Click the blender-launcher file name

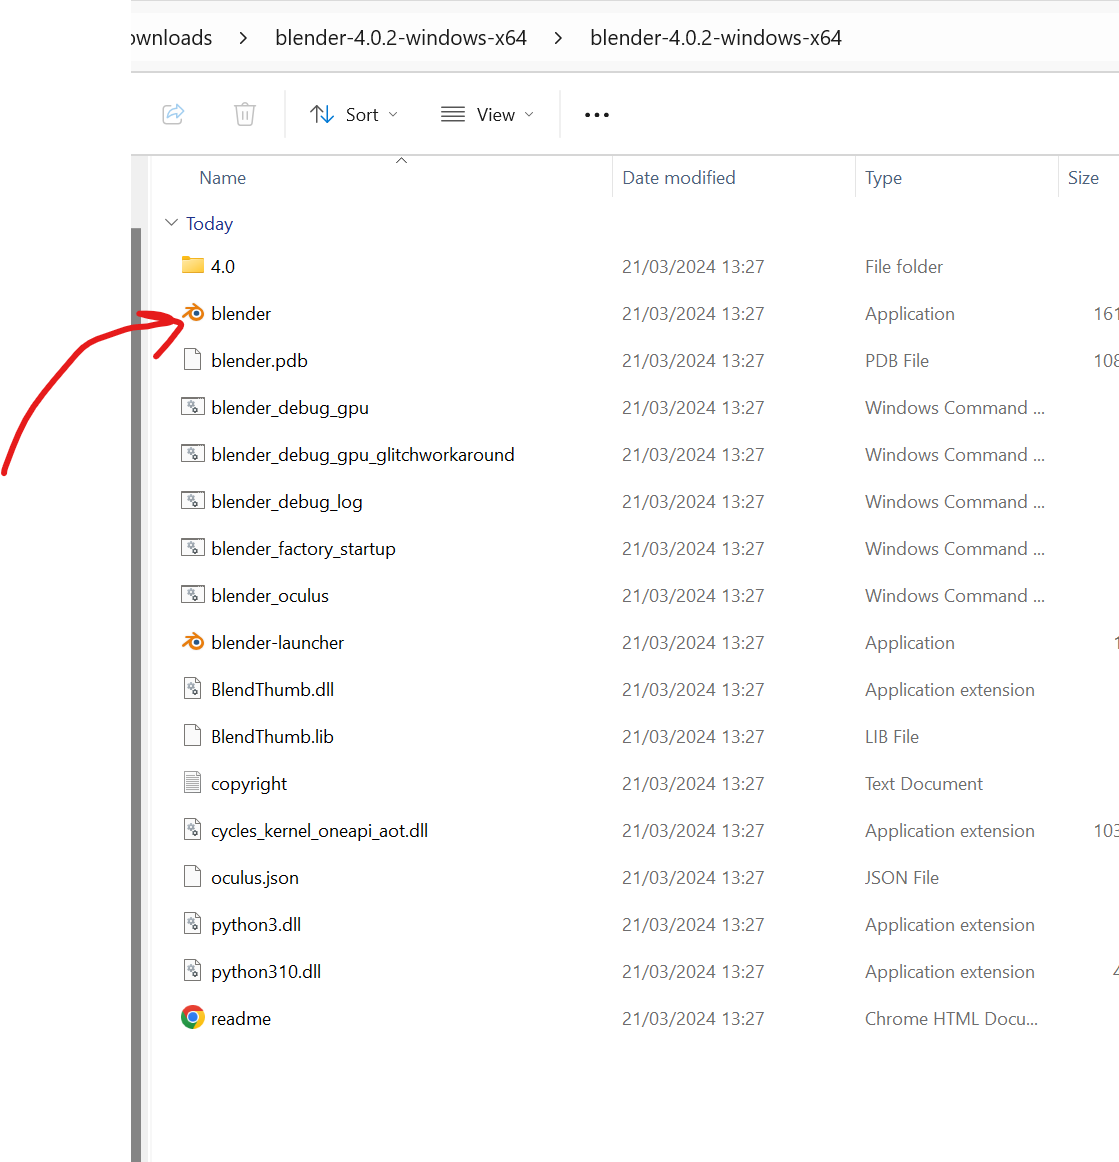coord(277,643)
